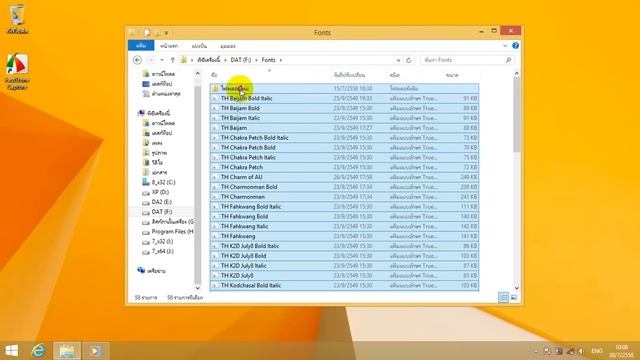Click ENG language indicator in tray
The height and width of the screenshot is (360, 640).
coord(597,351)
